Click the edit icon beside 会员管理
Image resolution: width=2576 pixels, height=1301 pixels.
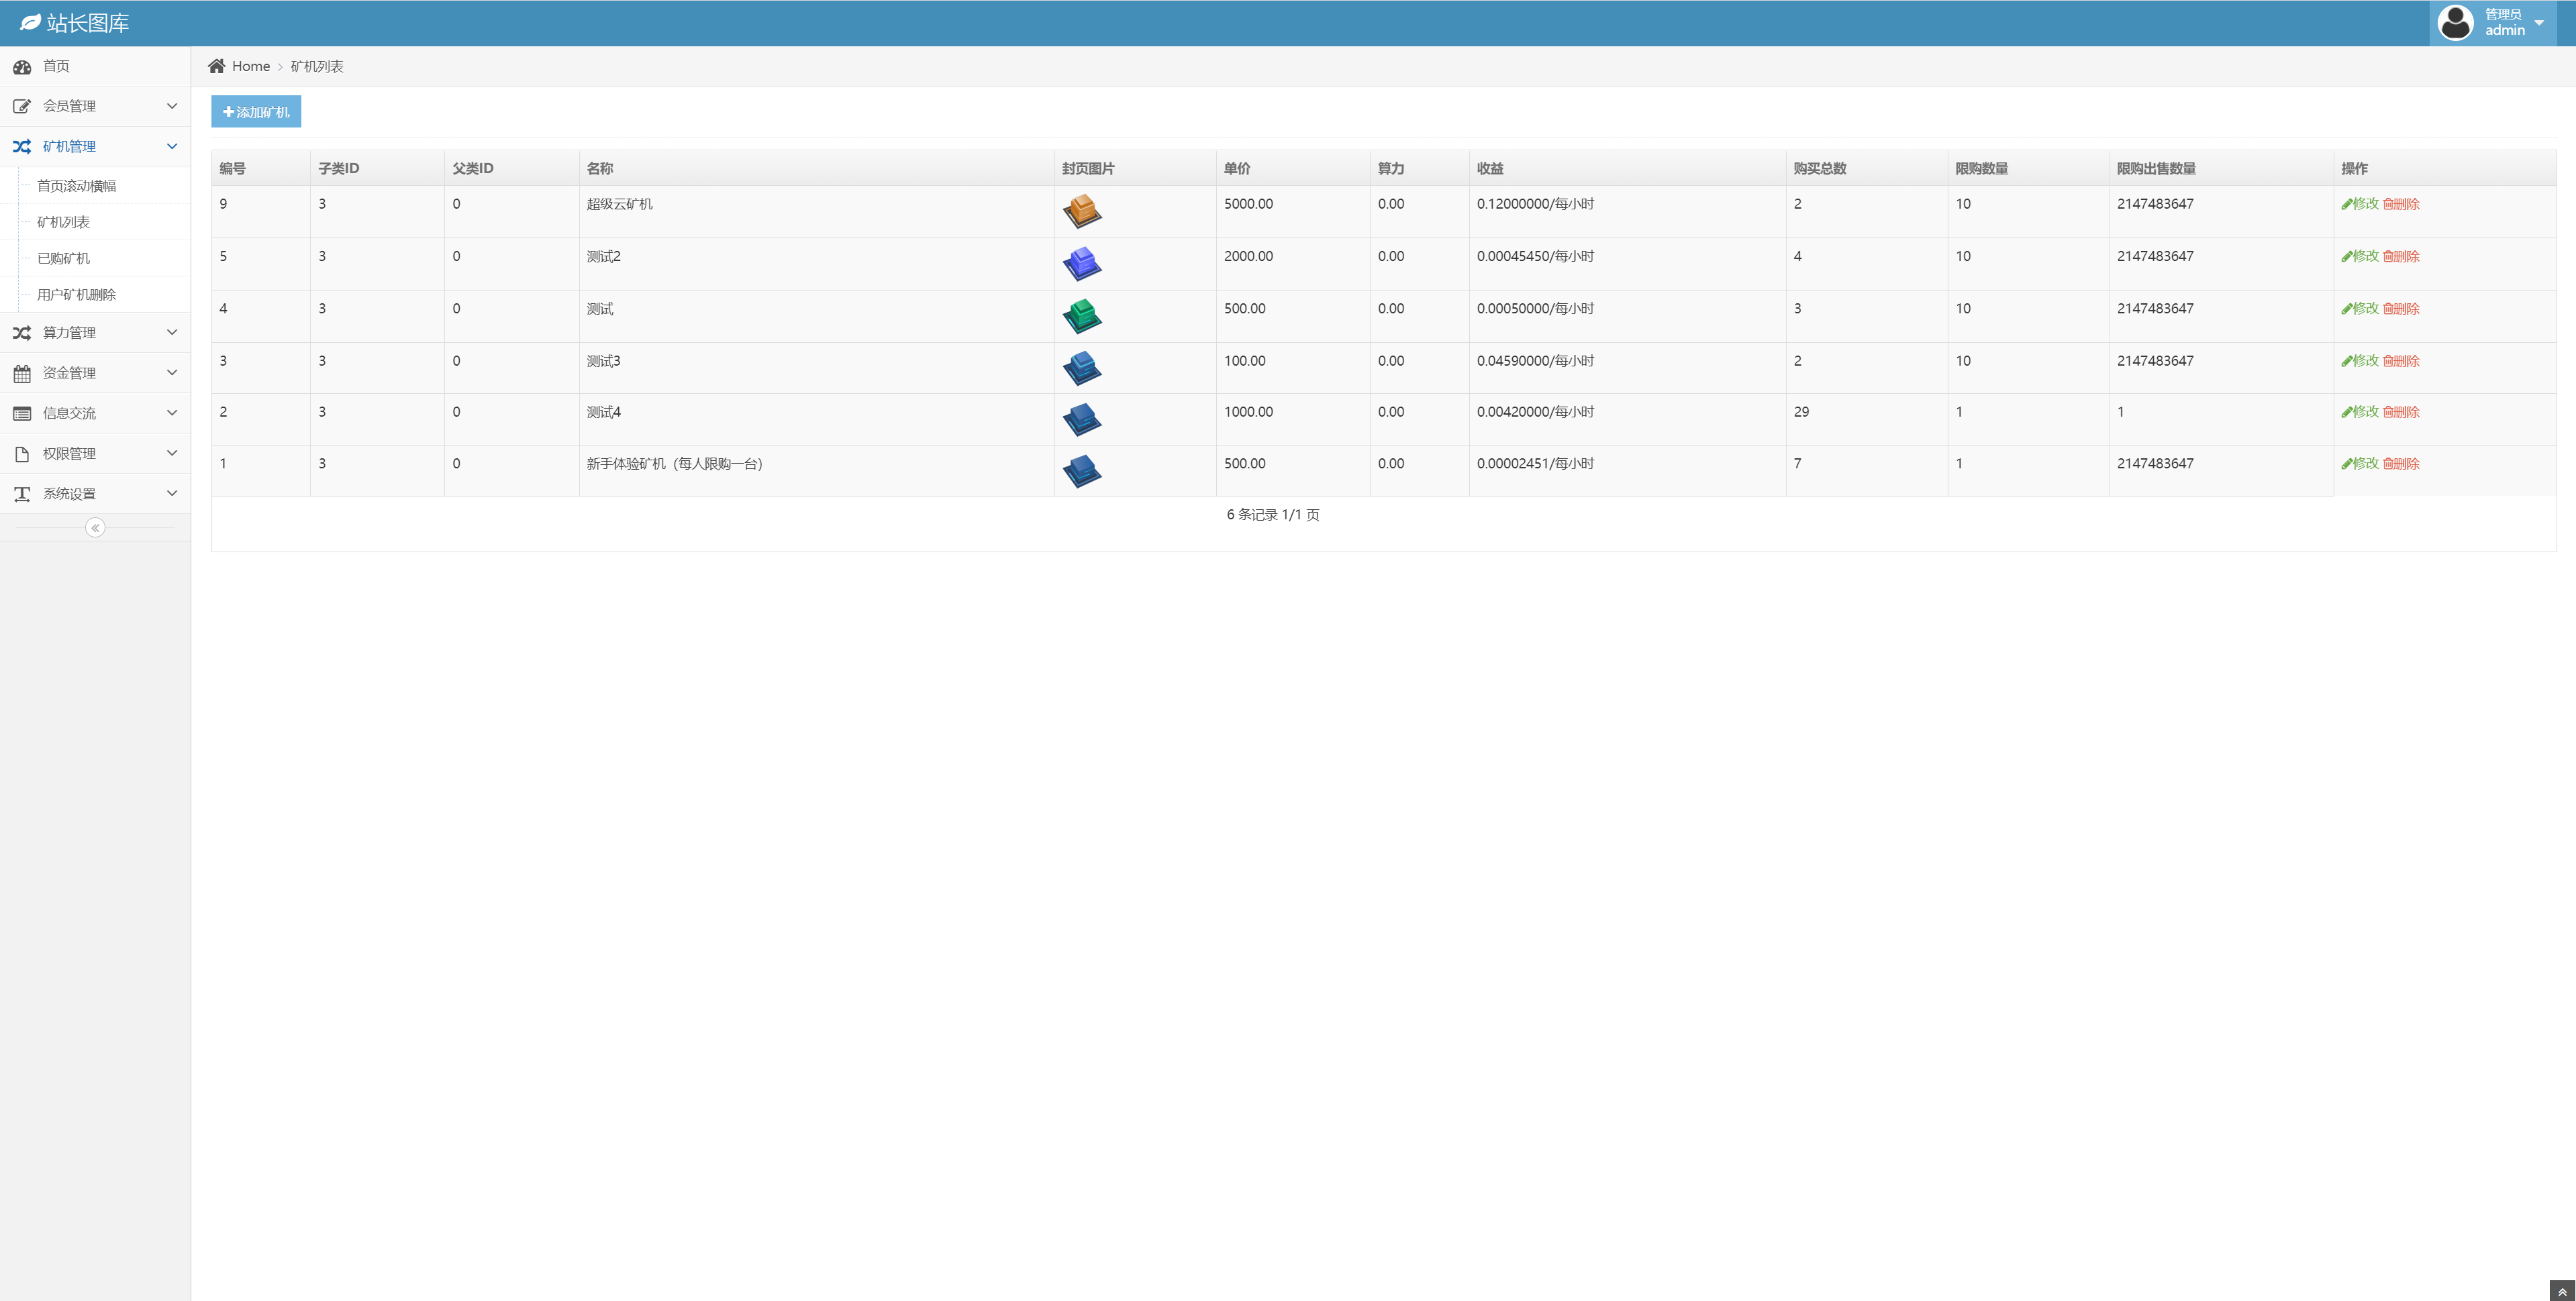[x=22, y=106]
